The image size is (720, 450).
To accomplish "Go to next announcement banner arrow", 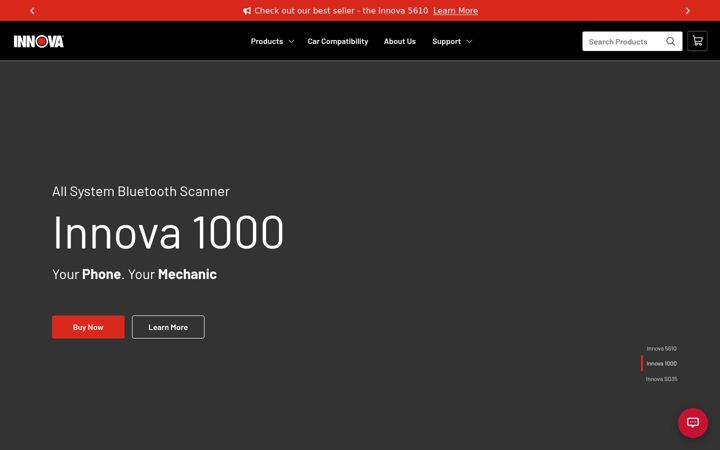I will click(687, 11).
